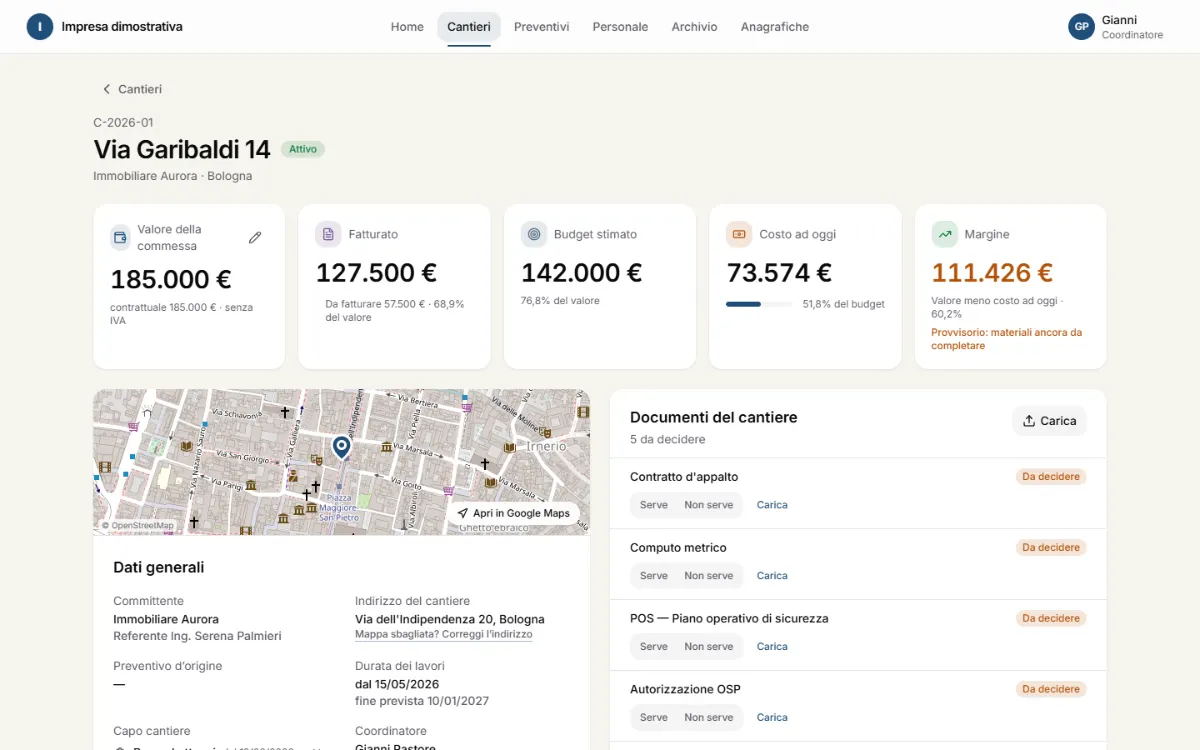
Task: Click the pencil icon to edit Valore della commessa
Action: click(x=255, y=238)
